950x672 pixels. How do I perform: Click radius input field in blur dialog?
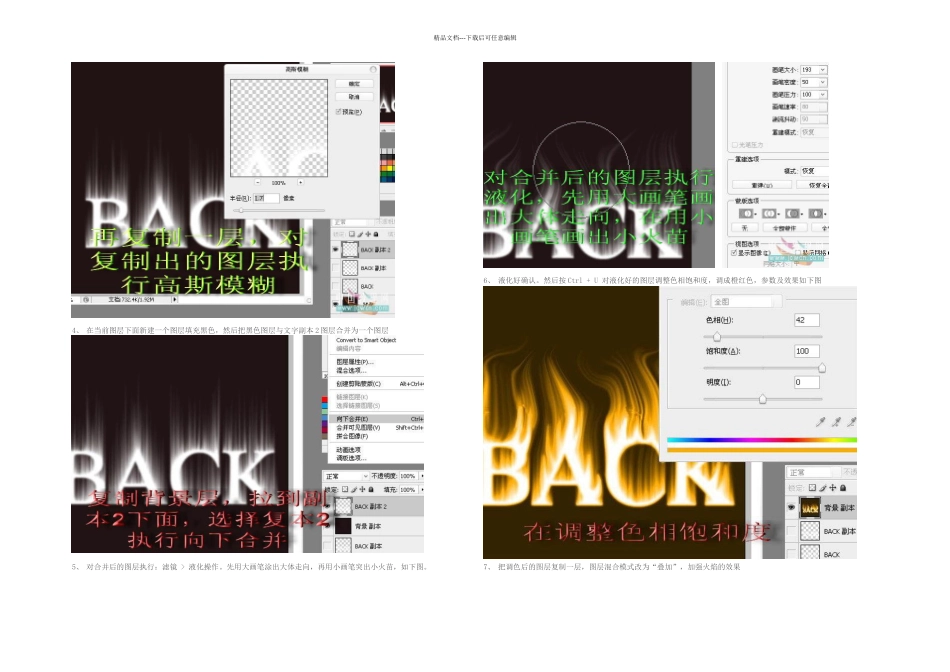click(x=266, y=198)
